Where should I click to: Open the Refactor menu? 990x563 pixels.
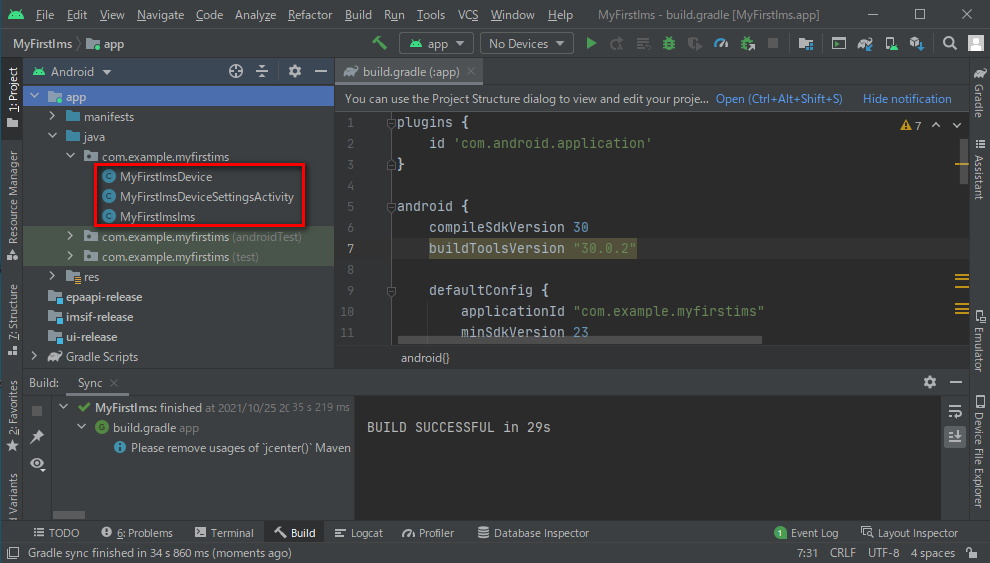click(309, 15)
